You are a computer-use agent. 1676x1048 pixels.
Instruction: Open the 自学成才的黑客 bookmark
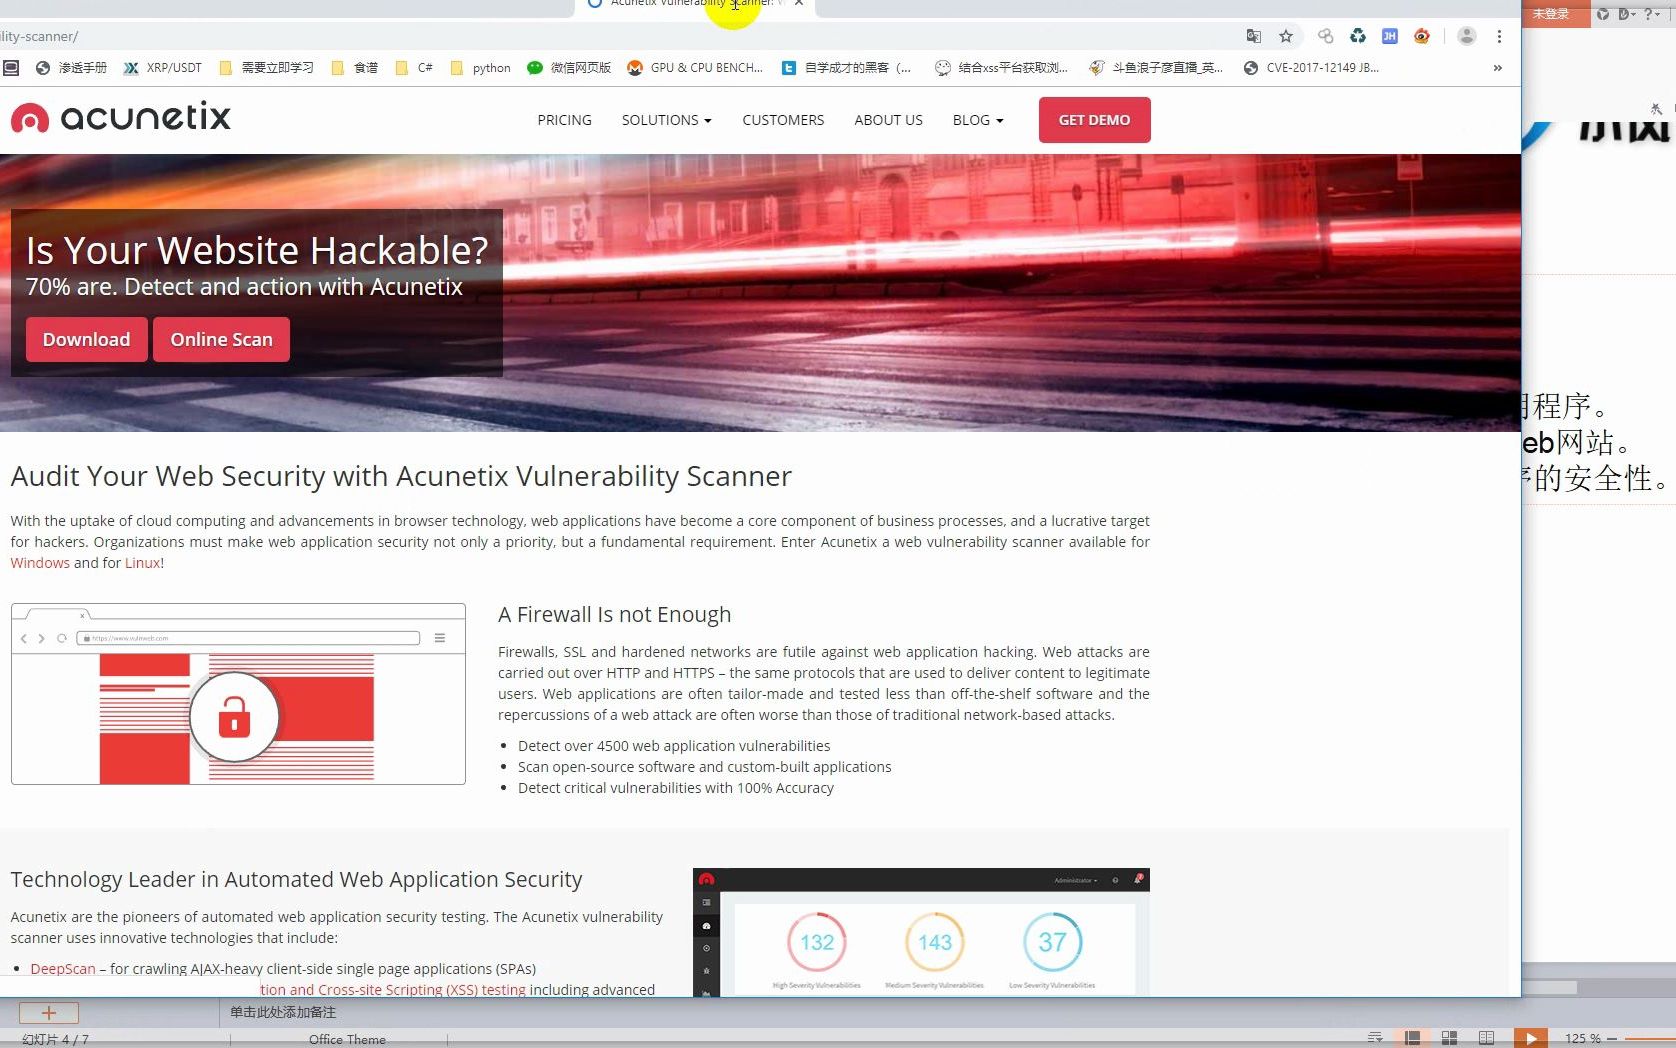point(847,68)
